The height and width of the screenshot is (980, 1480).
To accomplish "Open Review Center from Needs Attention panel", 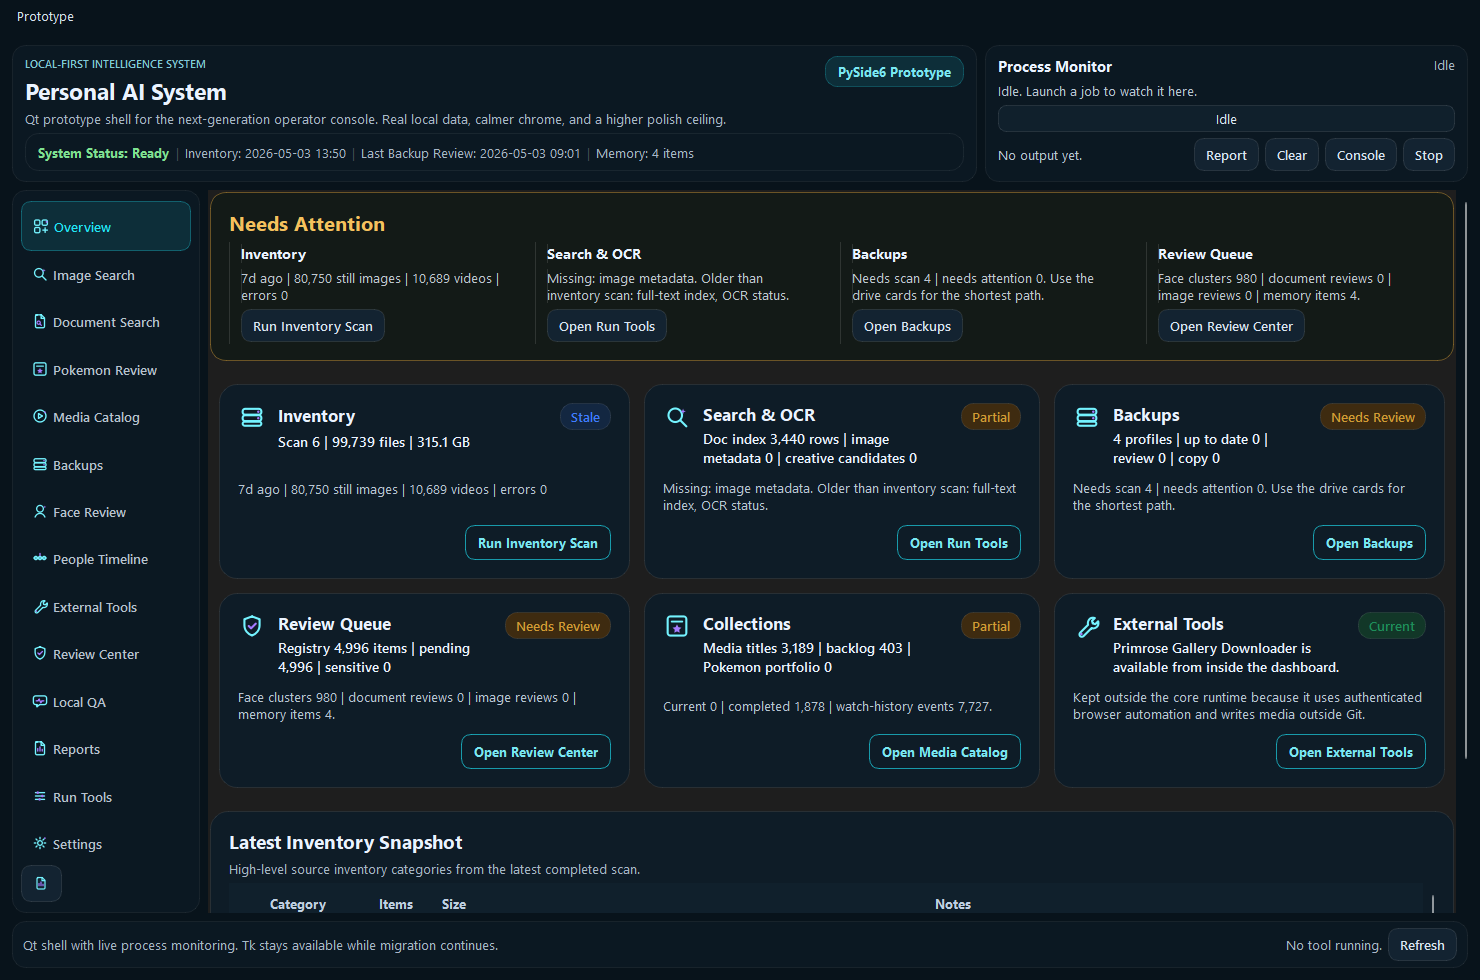I will [x=1231, y=326].
